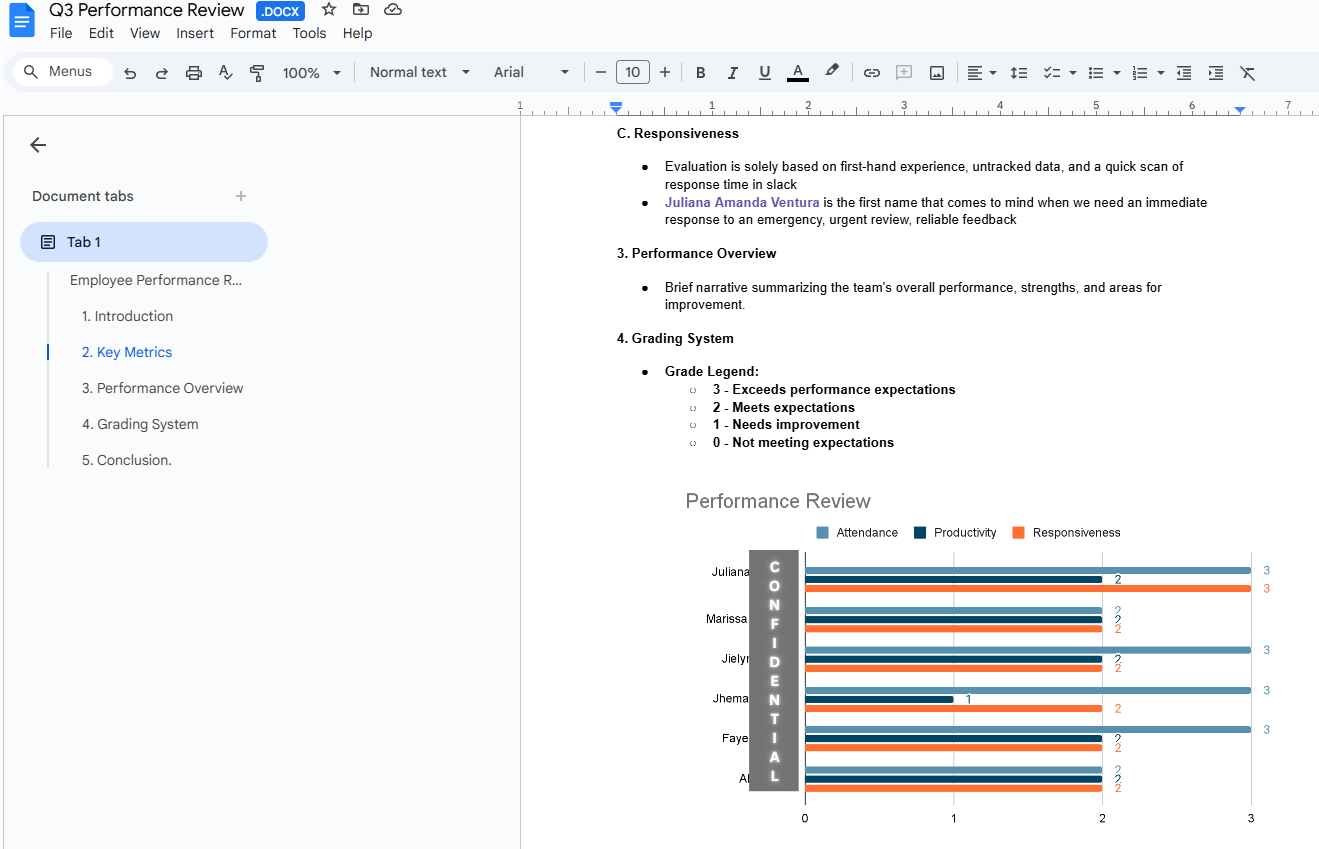The image size is (1319, 849).
Task: Open the File menu
Action: [61, 33]
